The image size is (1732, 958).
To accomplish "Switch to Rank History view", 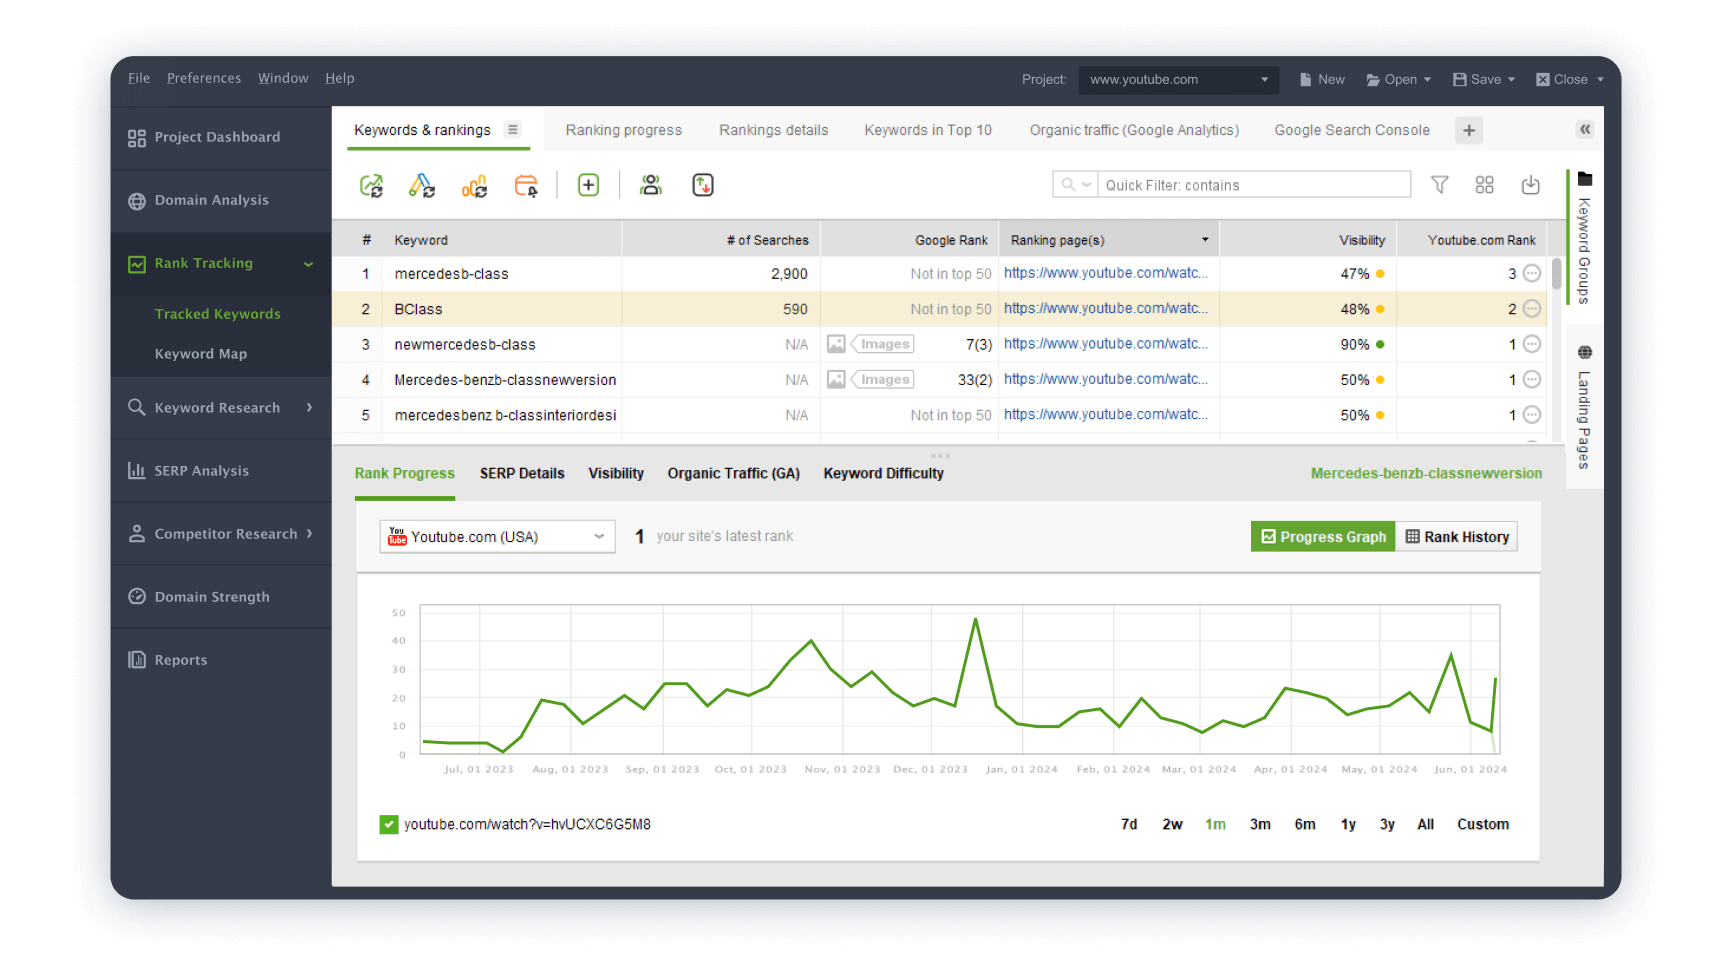I will click(x=1457, y=537).
